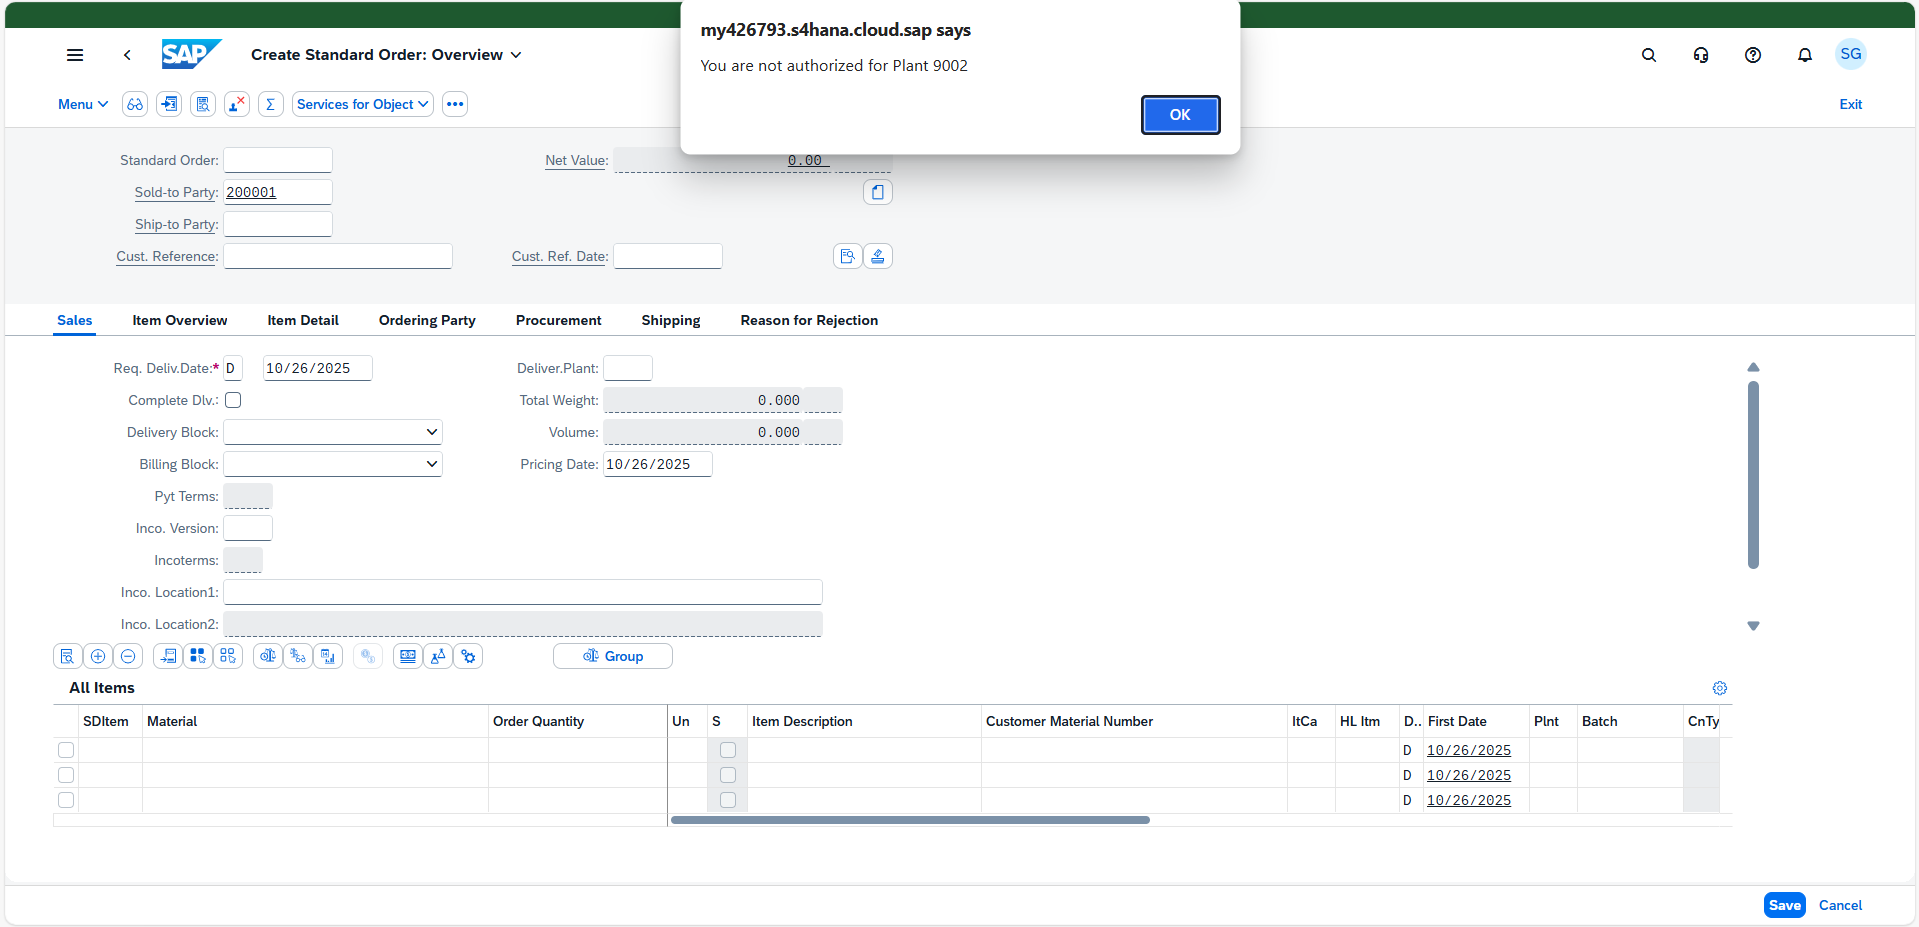The image size is (1919, 927).
Task: Click the help question mark icon
Action: pyautogui.click(x=1752, y=55)
